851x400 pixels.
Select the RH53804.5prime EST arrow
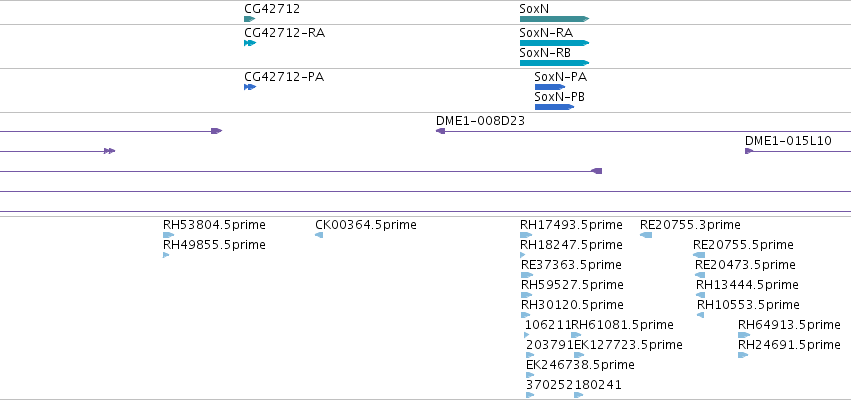click(168, 235)
